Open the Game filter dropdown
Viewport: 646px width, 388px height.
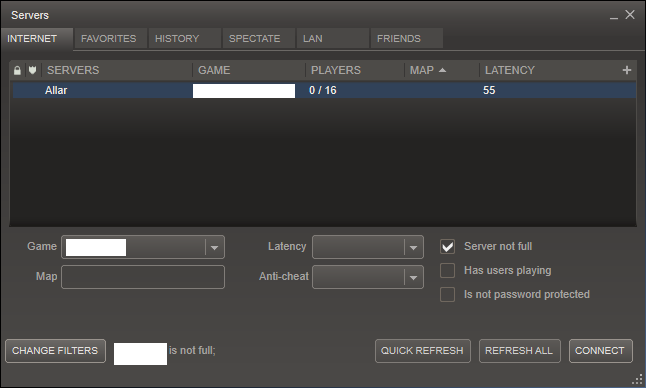(x=143, y=247)
